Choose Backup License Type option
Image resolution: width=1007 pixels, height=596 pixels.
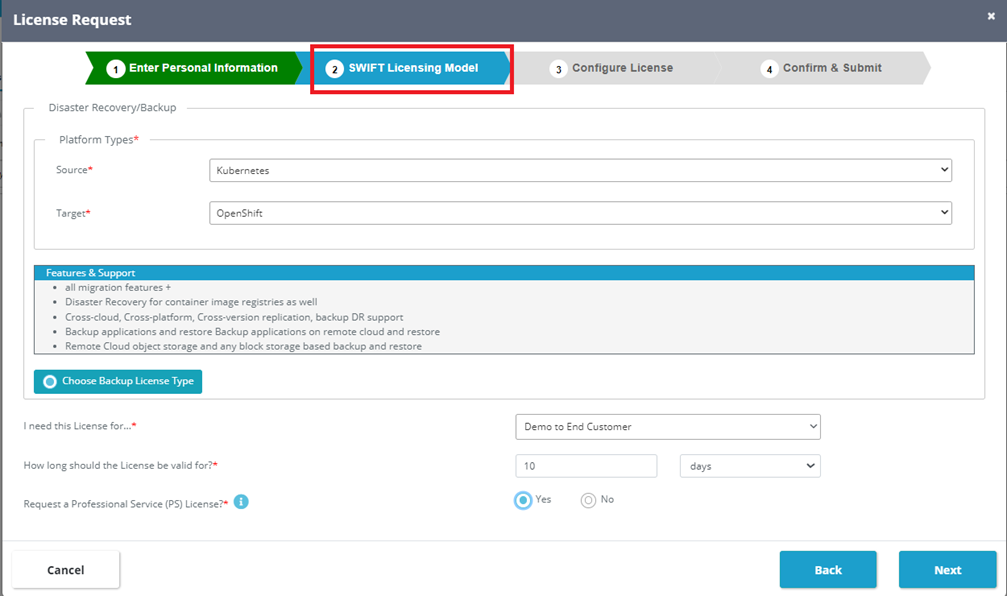[x=118, y=381]
